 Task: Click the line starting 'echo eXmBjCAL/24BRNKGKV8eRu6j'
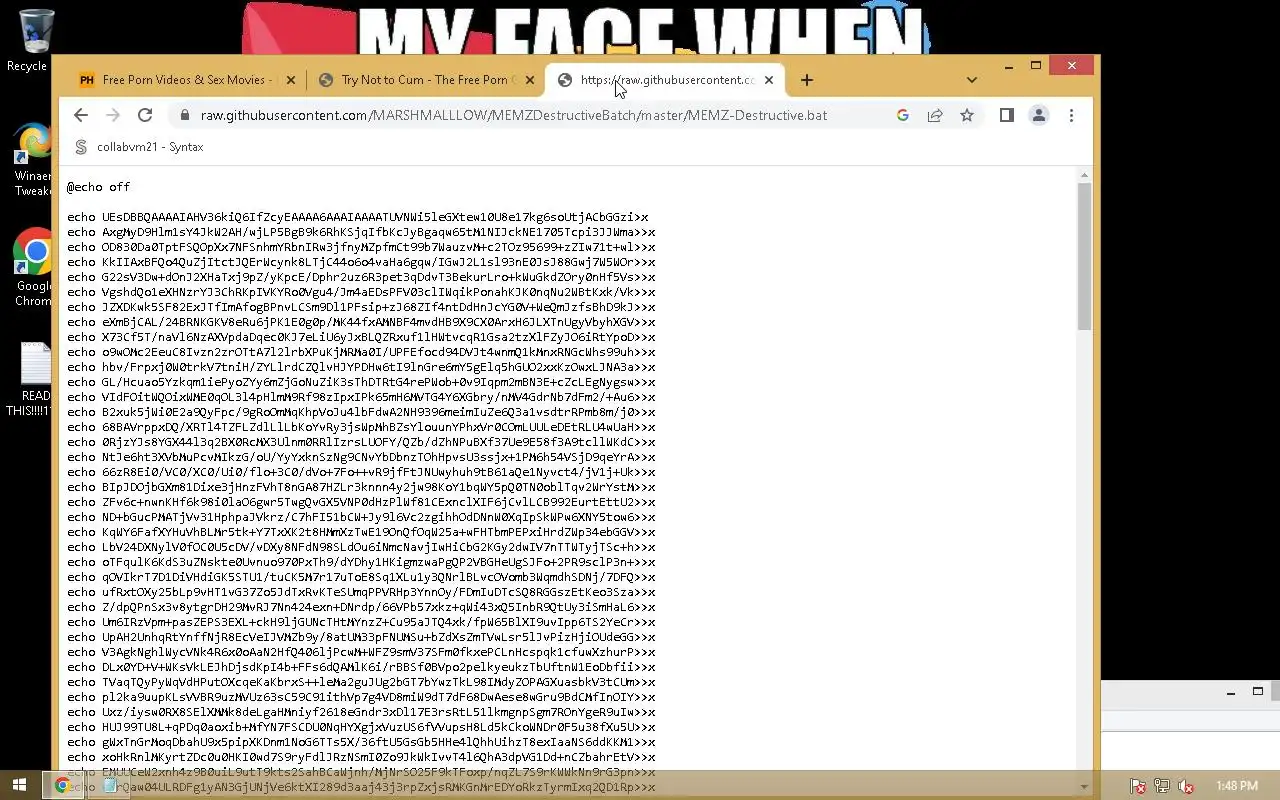(361, 322)
